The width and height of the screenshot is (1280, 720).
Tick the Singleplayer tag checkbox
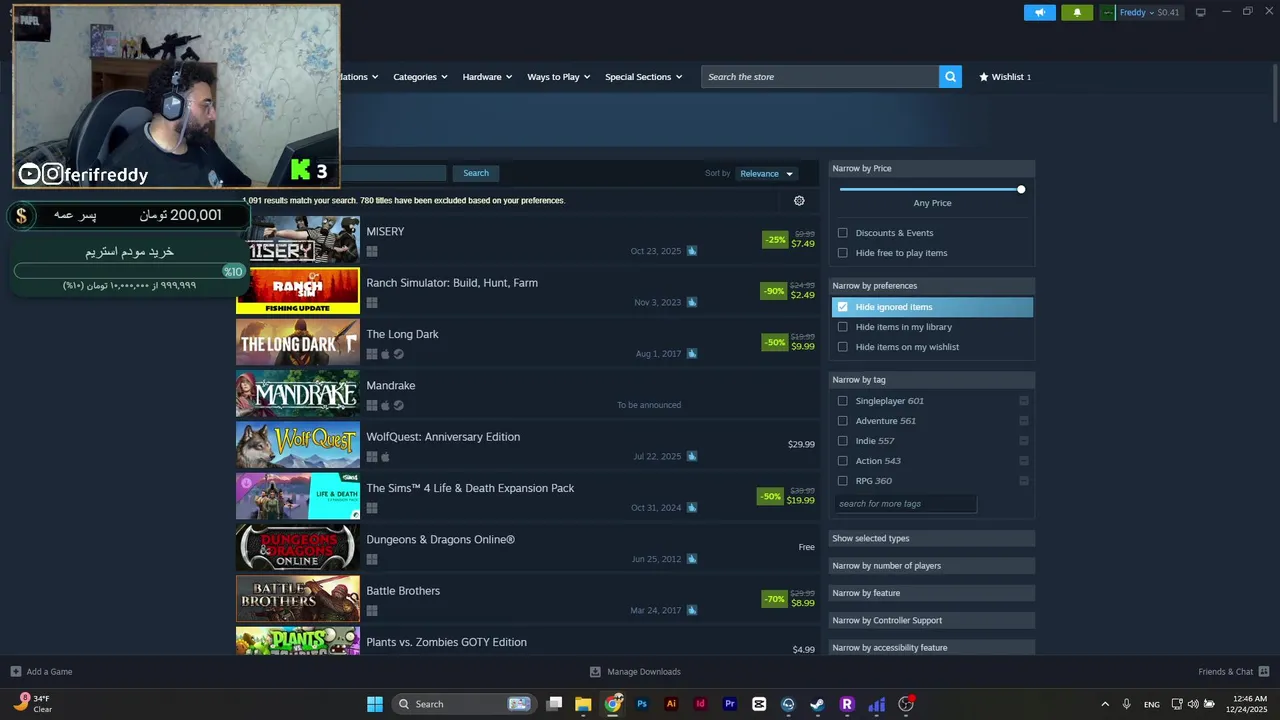pos(842,401)
